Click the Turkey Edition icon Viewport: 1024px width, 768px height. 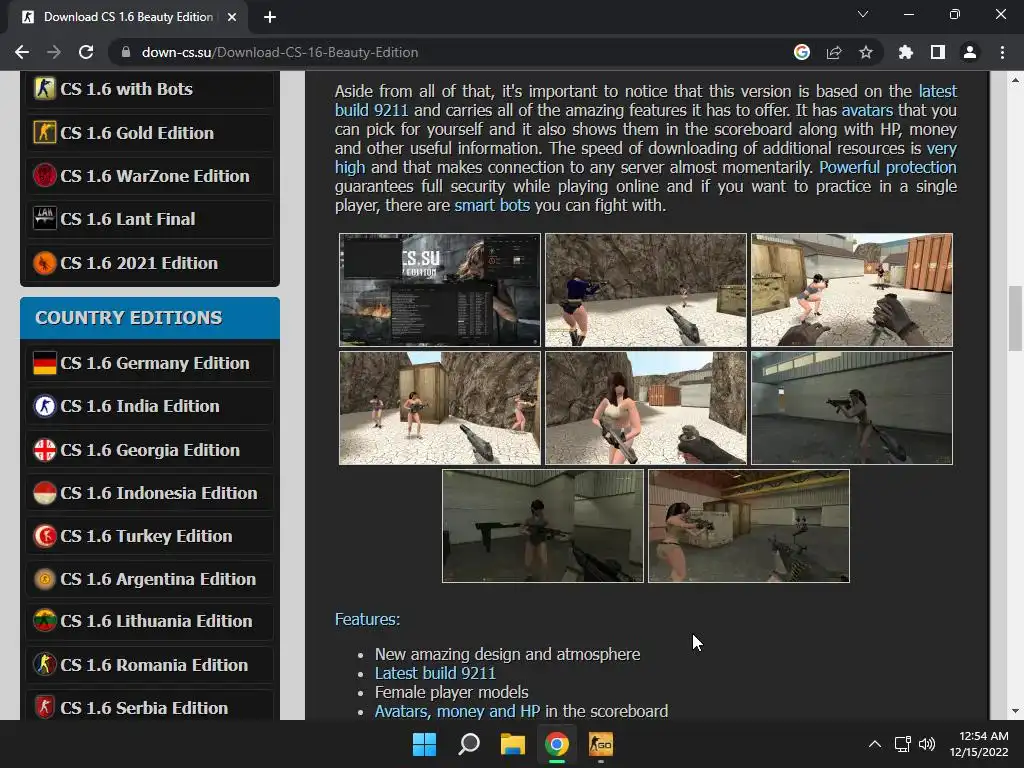(x=44, y=536)
